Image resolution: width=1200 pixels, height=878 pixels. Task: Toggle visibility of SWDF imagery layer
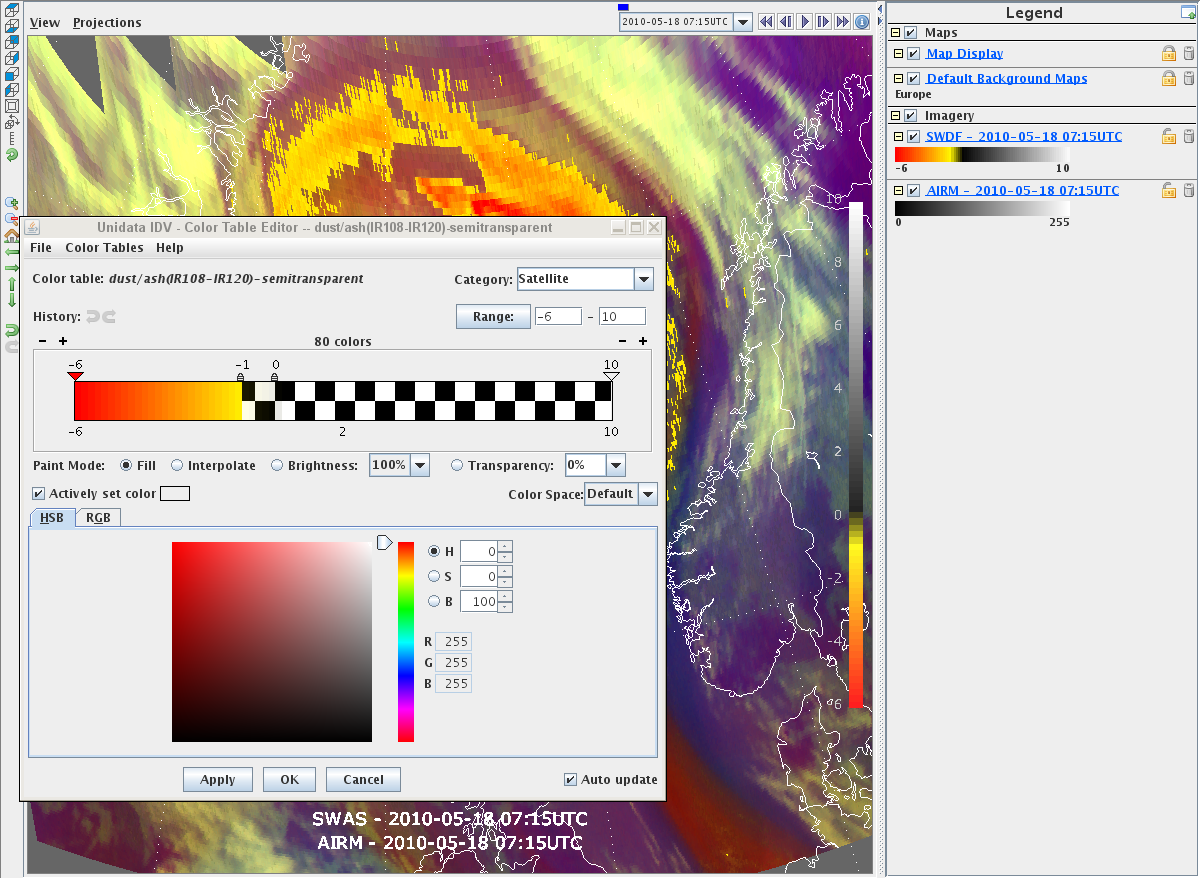(913, 136)
